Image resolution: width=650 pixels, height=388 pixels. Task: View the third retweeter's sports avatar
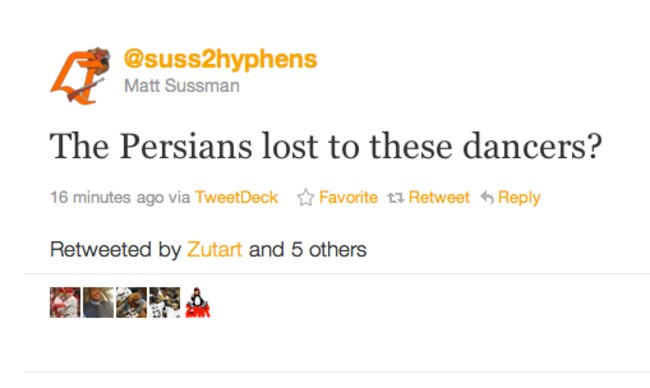131,302
